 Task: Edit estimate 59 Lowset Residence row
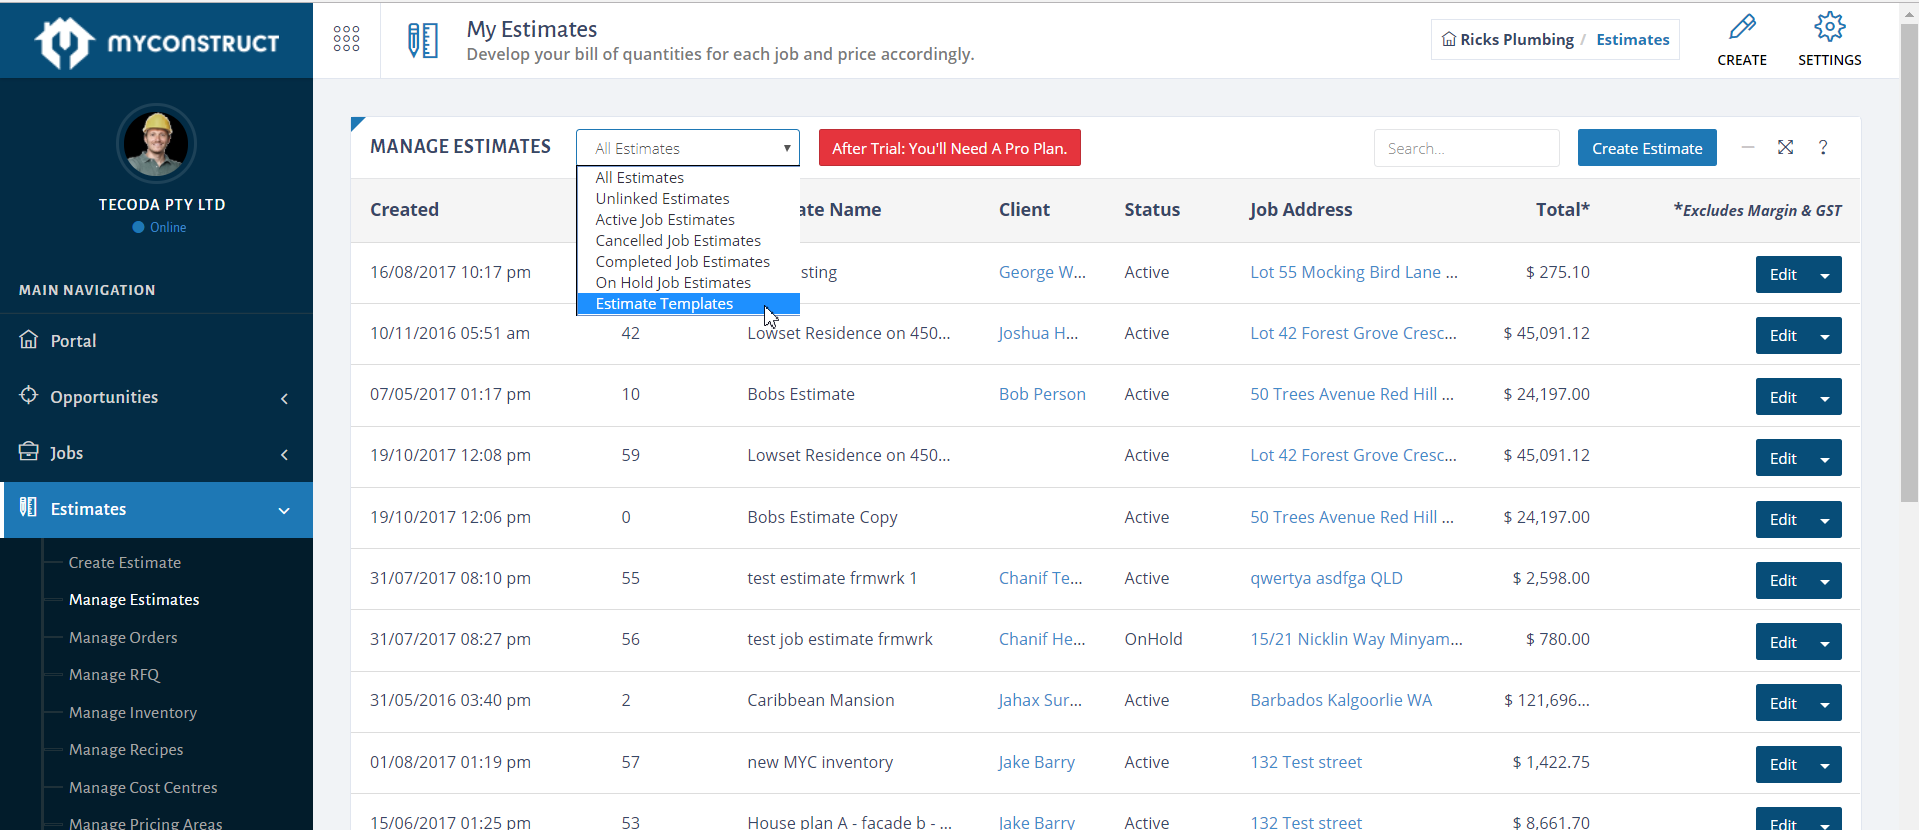(x=1783, y=459)
